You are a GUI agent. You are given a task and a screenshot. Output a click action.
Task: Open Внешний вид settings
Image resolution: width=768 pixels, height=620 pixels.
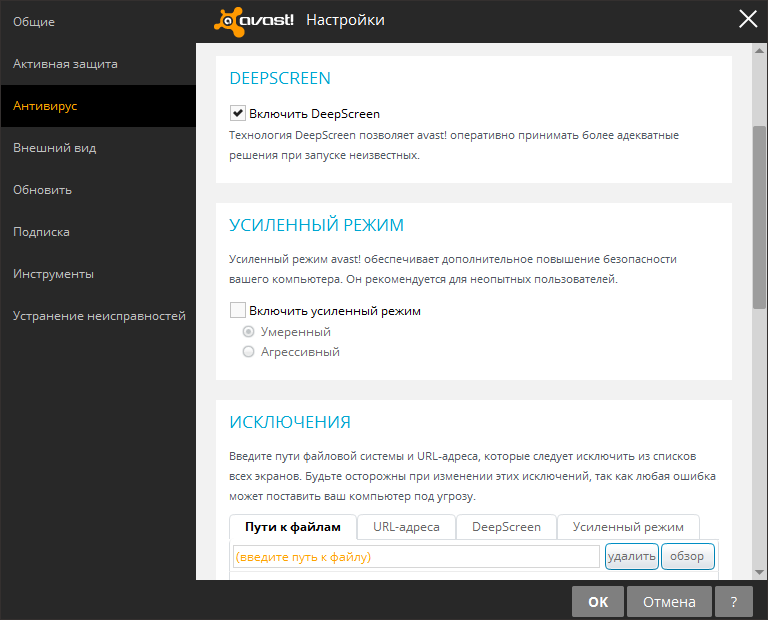[98, 148]
